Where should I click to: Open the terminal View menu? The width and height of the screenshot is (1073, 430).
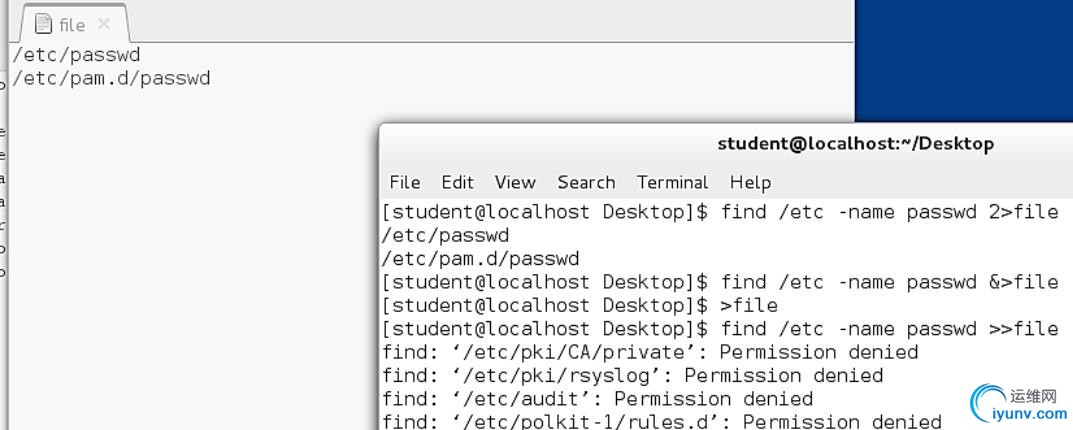click(515, 182)
